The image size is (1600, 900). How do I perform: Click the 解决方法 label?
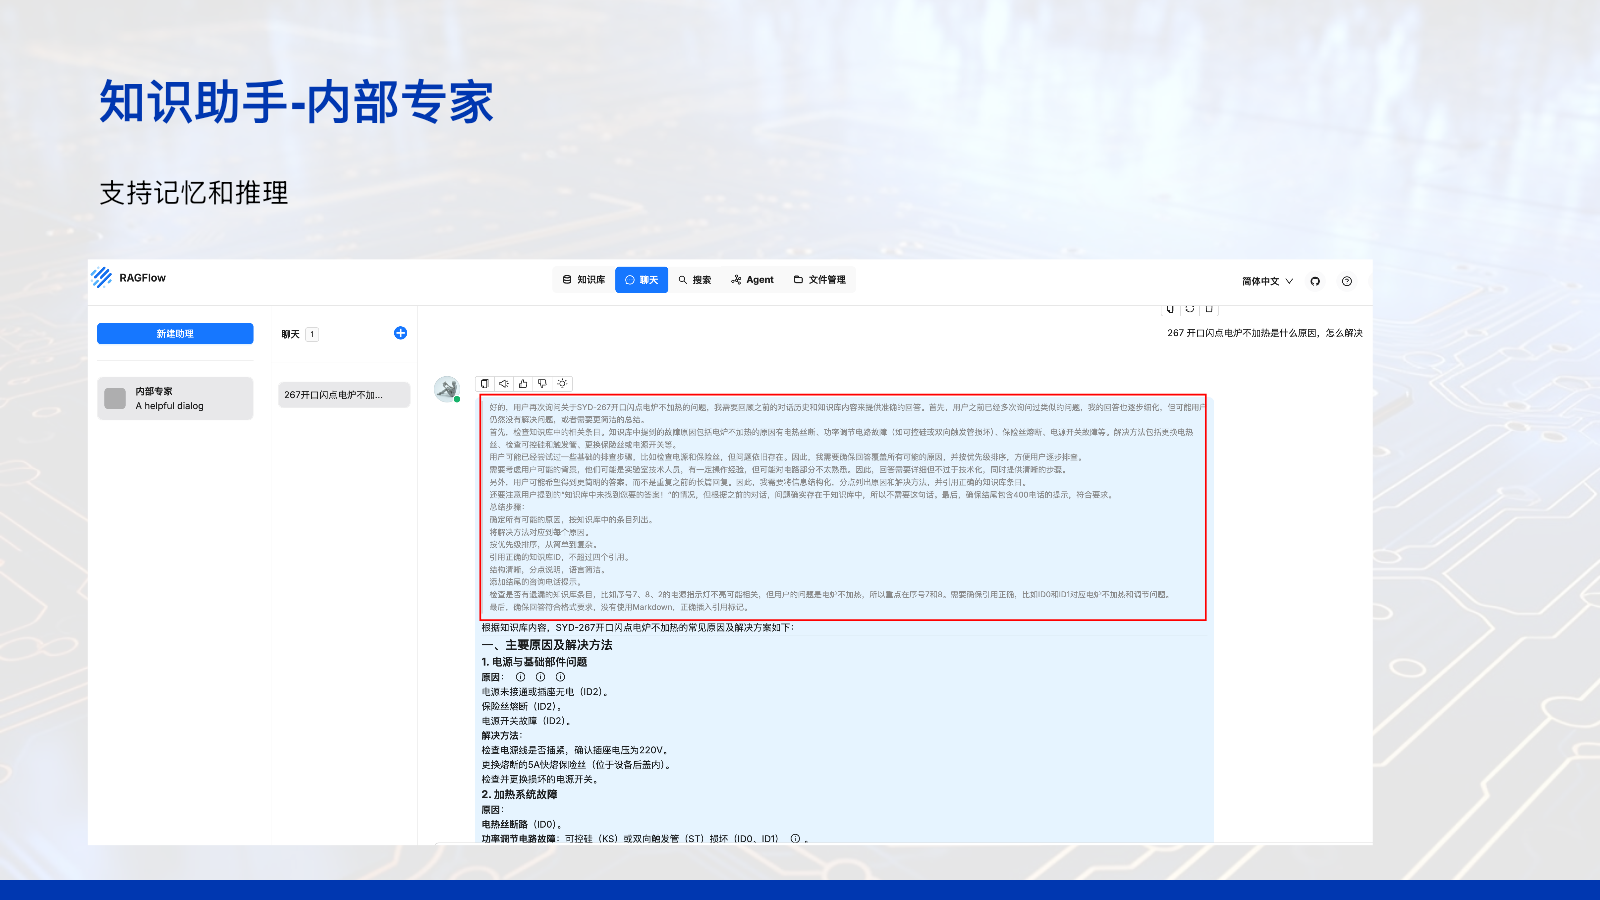[501, 736]
